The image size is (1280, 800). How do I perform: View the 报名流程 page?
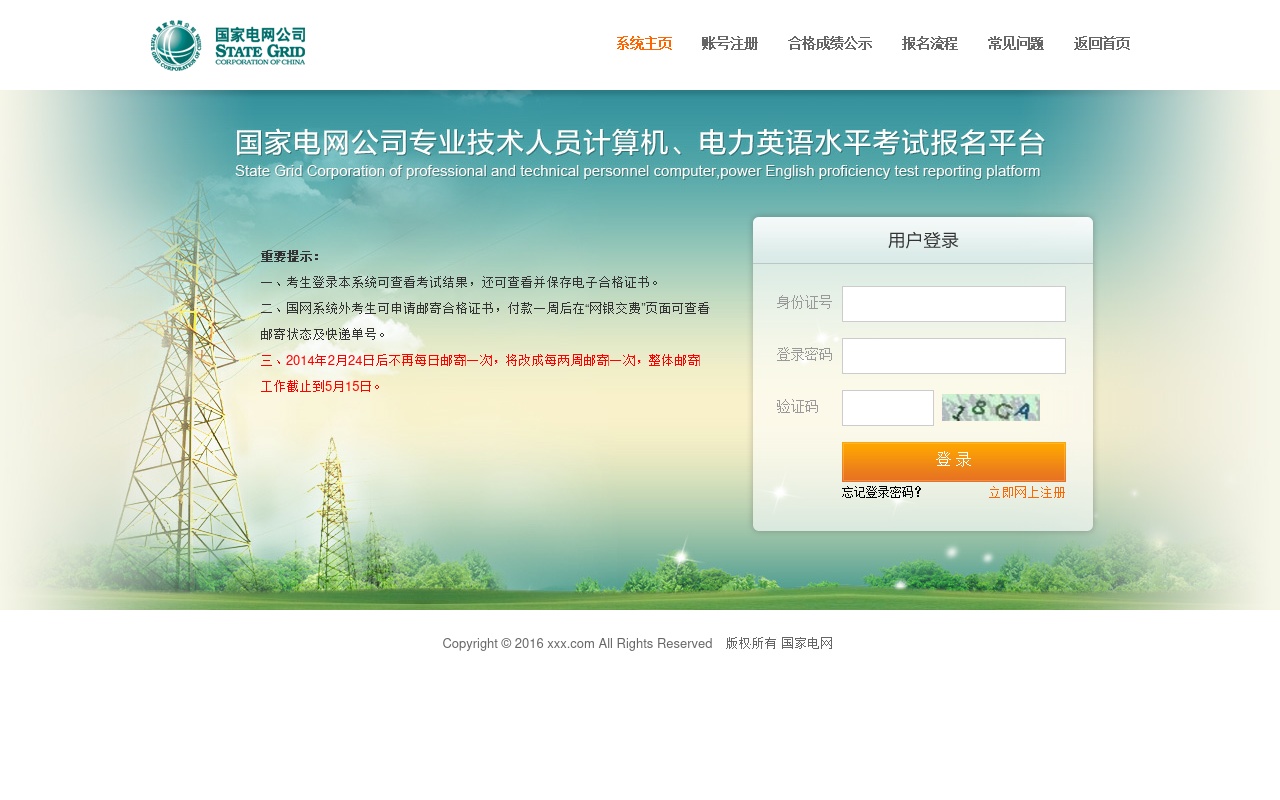click(930, 44)
